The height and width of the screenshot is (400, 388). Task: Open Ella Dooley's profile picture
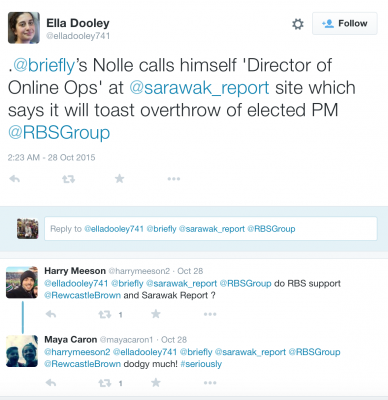coord(24,28)
